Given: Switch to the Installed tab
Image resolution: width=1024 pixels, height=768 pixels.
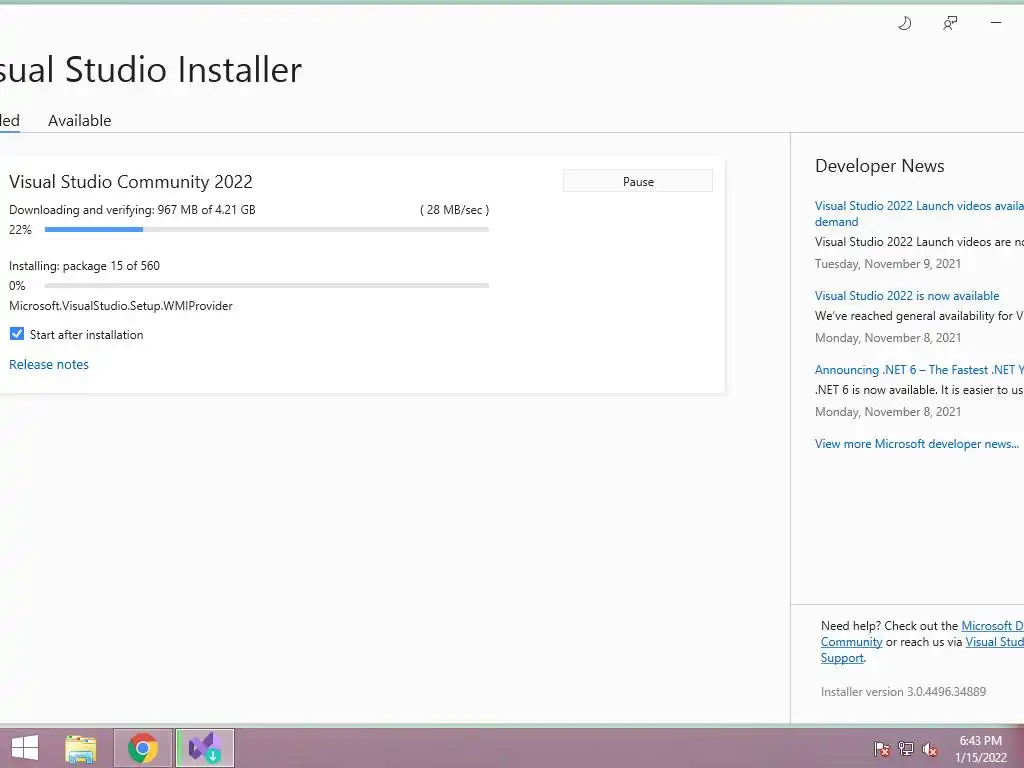Looking at the screenshot, I should pos(9,121).
